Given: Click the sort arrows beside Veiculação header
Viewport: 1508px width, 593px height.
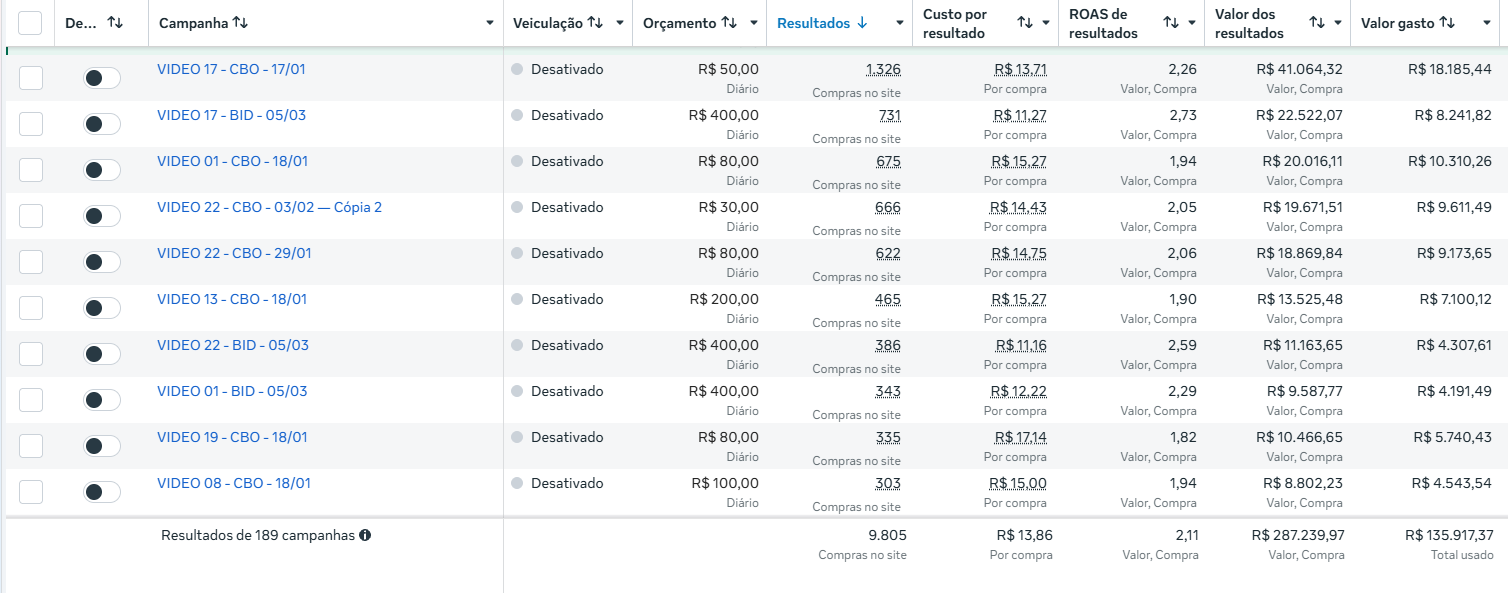Looking at the screenshot, I should tap(595, 22).
